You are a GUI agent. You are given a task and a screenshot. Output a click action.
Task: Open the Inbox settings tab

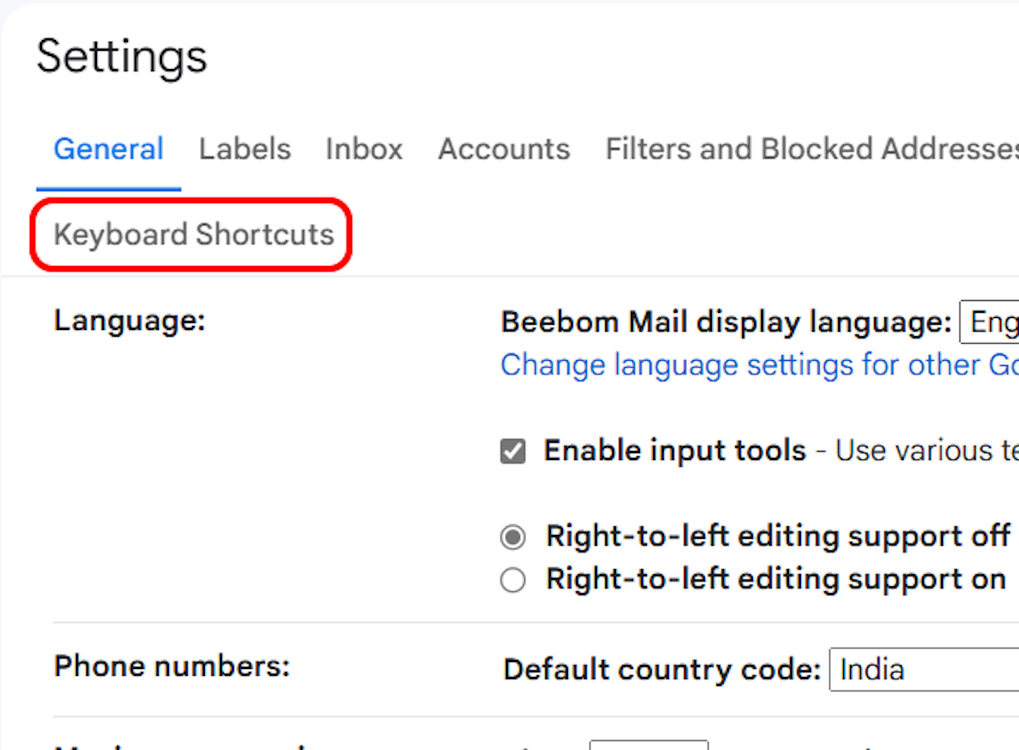(363, 148)
